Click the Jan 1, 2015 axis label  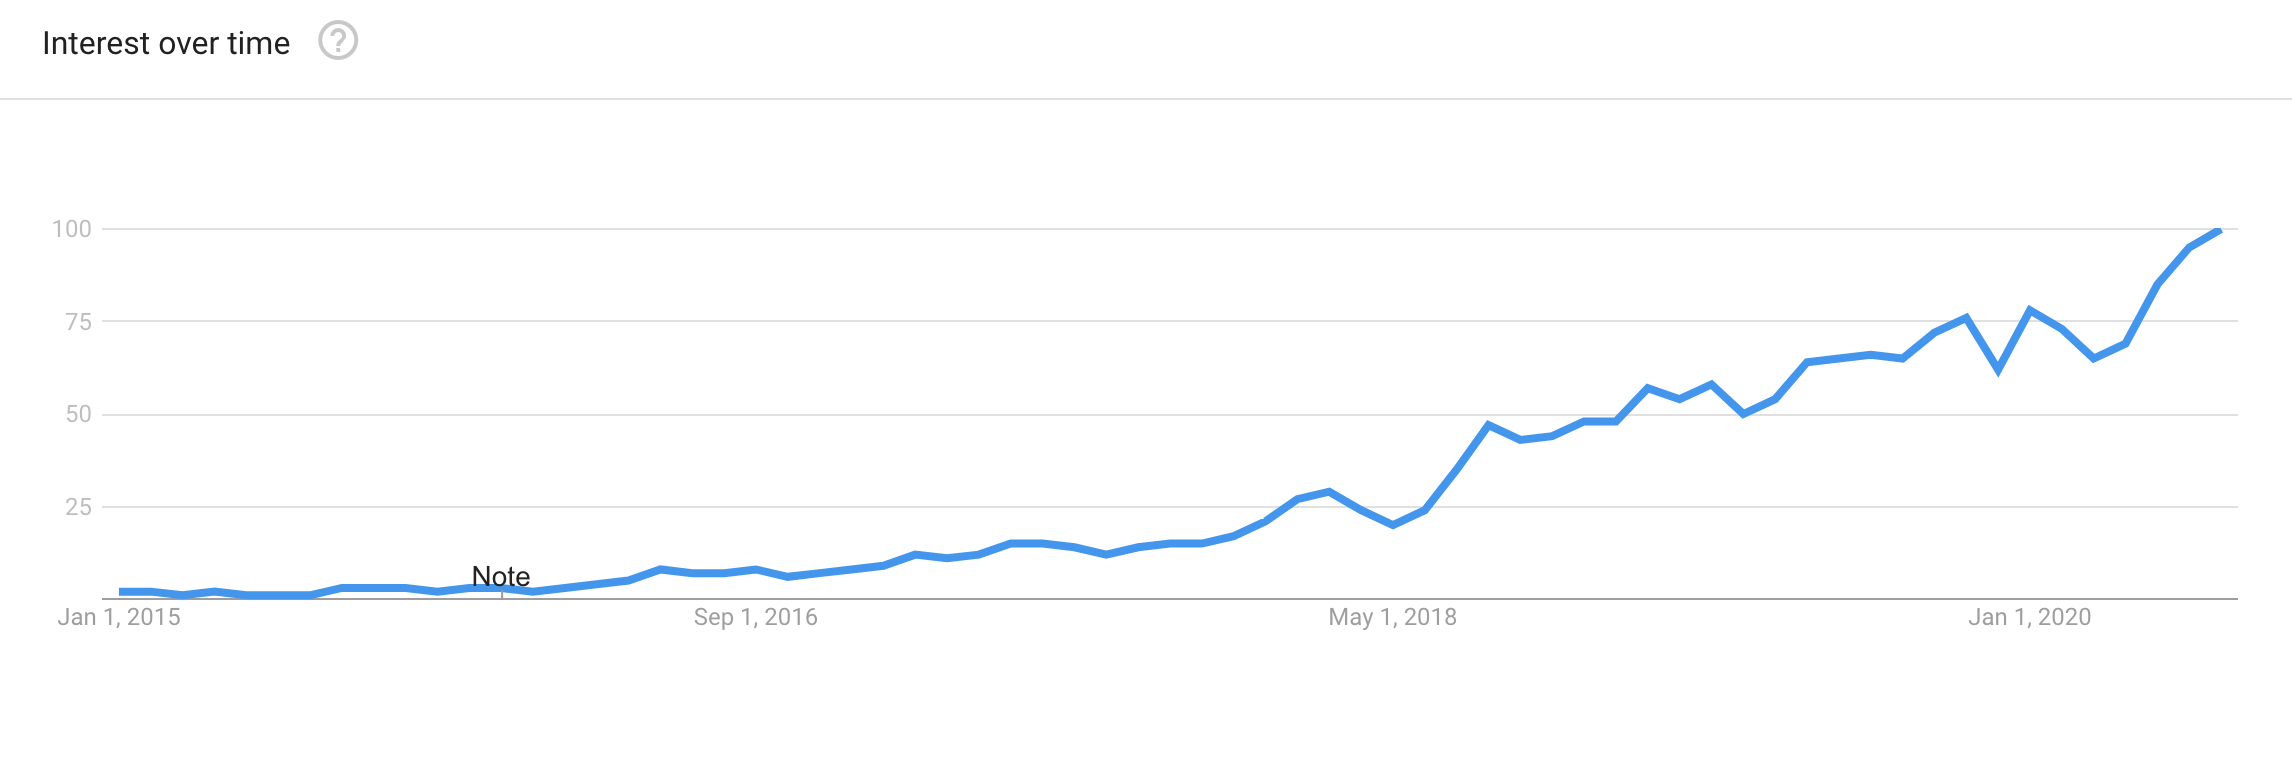[x=119, y=617]
